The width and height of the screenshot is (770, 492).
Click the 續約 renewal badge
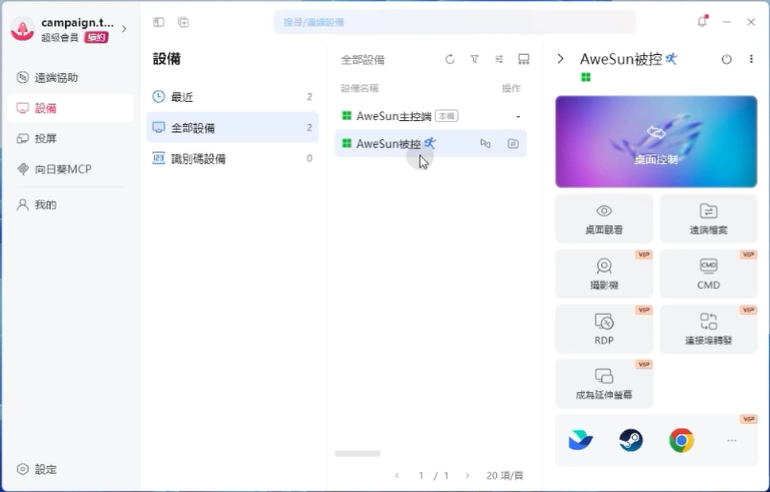[96, 37]
